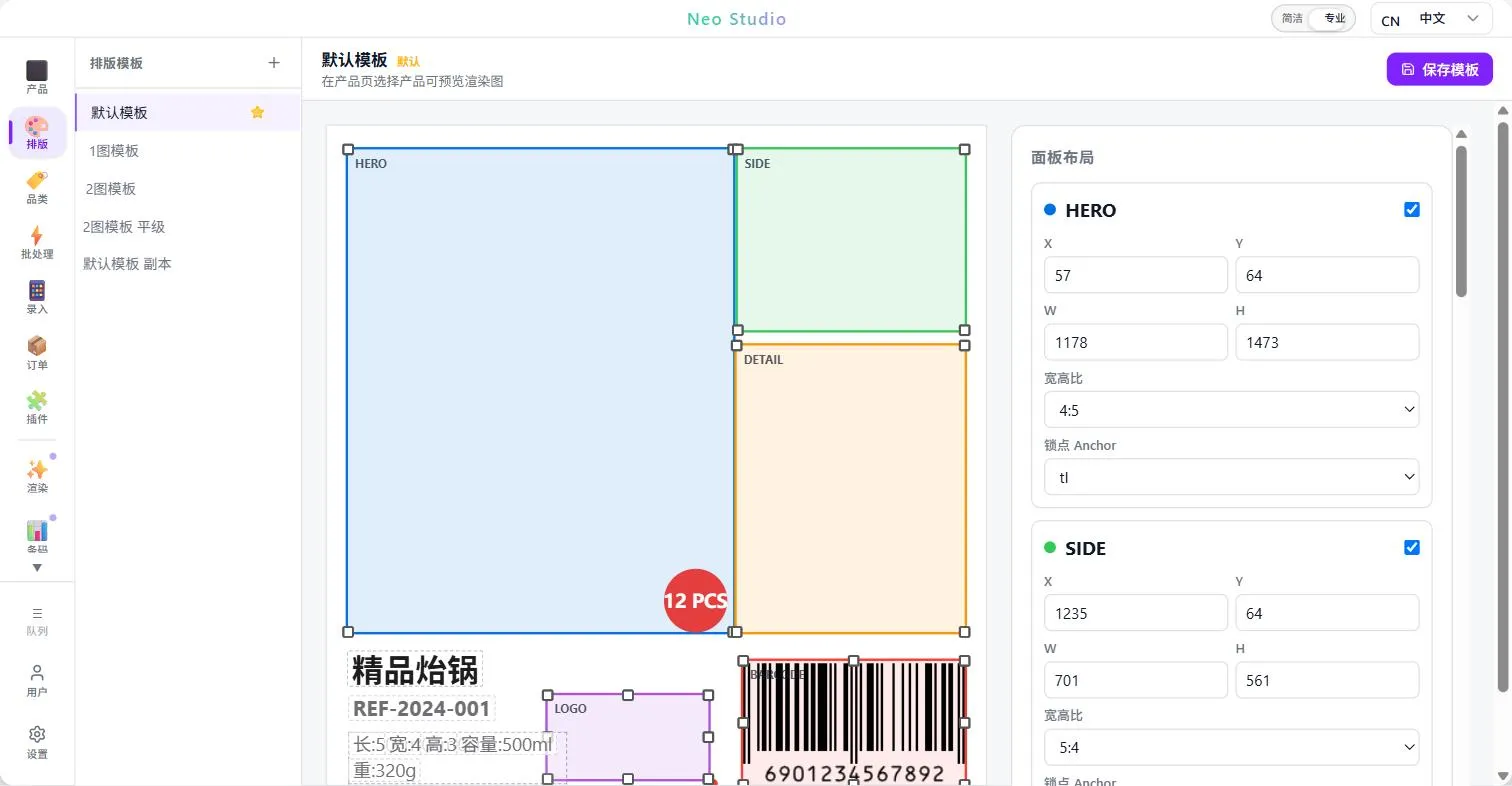1512x786 pixels.
Task: Click the 精品炖锅 title text on canvas
Action: tap(415, 671)
